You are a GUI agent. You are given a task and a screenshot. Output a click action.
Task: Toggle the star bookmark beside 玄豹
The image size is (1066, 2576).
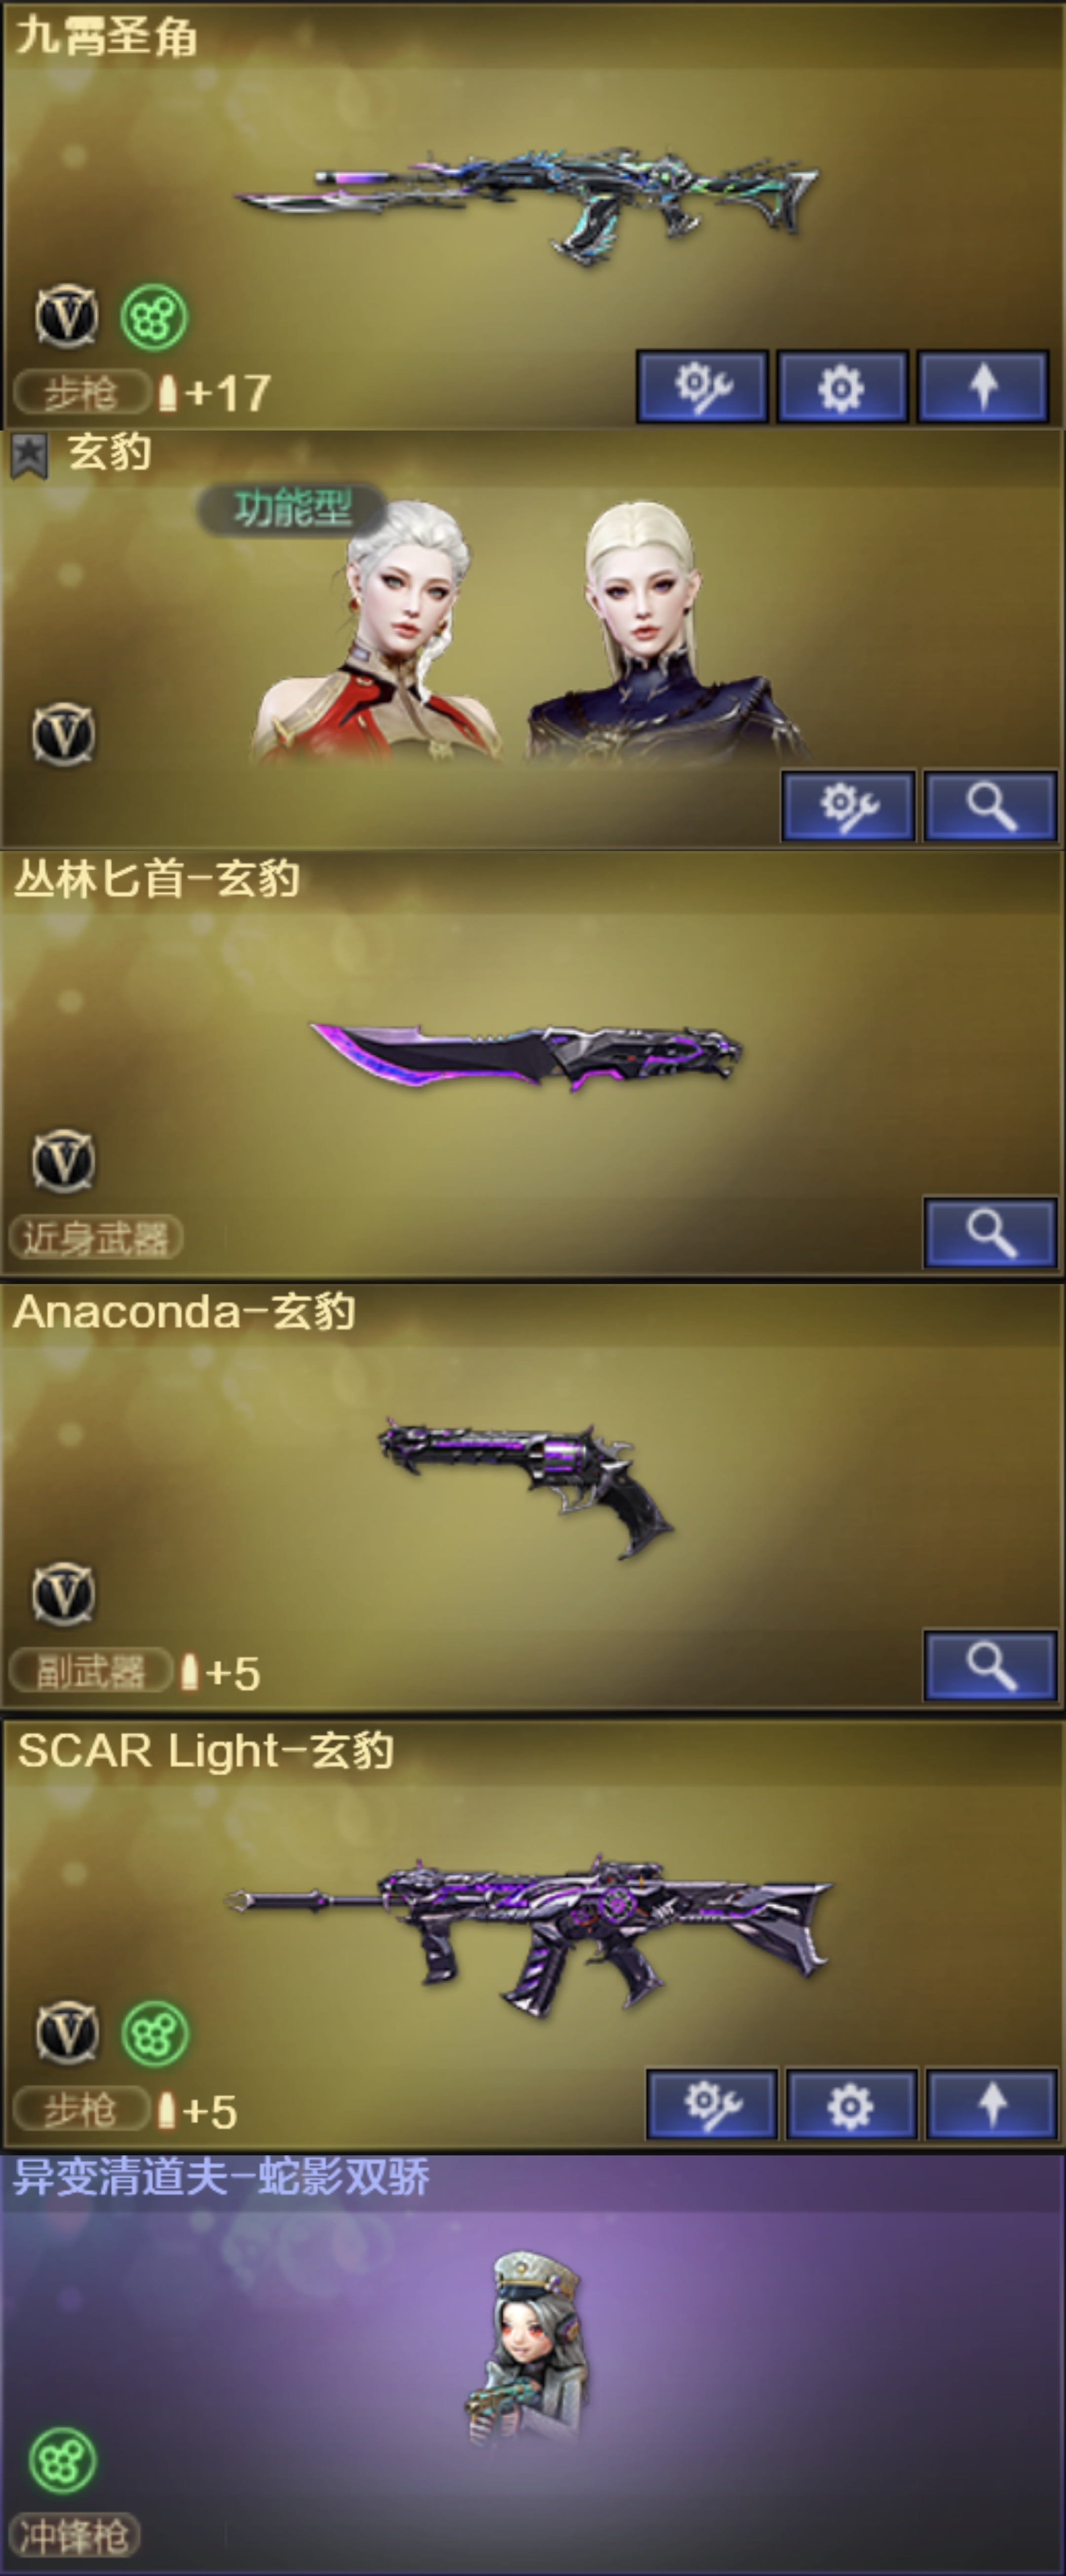(29, 456)
